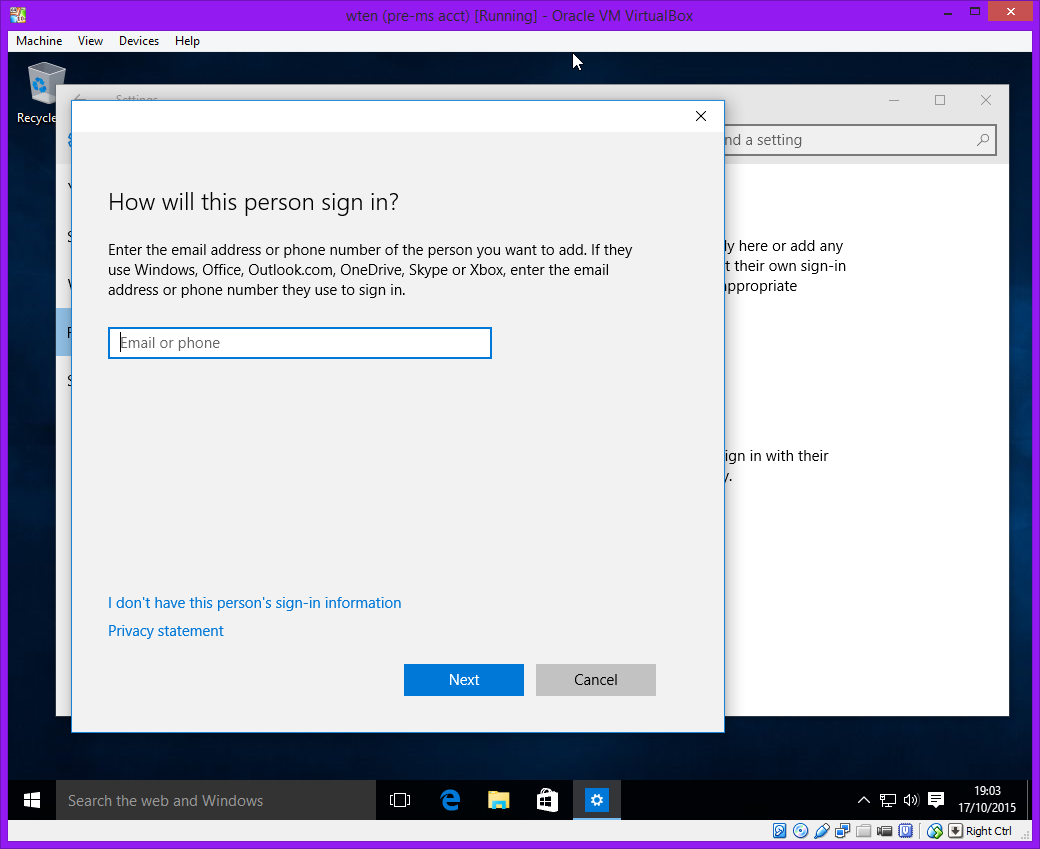Focus the Email or phone field
Screen dimensions: 1040x849
point(300,343)
